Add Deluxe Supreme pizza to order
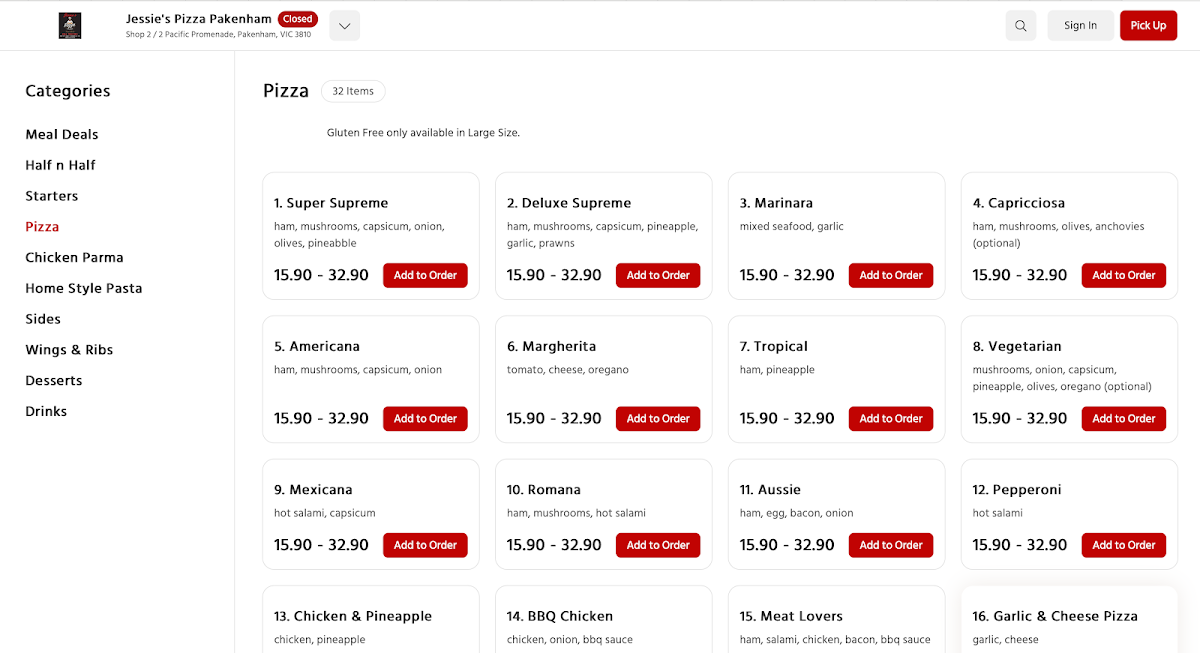 click(658, 275)
